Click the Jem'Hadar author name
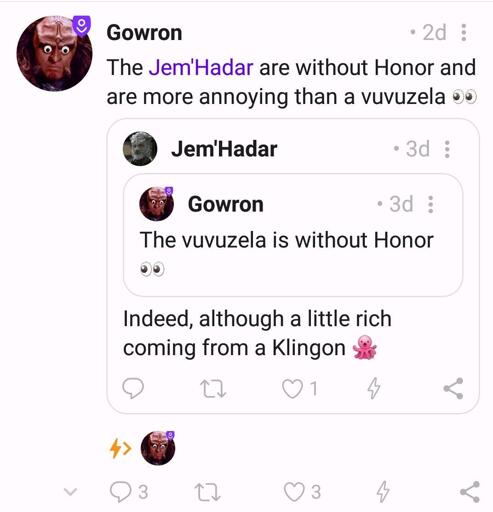 tap(224, 149)
